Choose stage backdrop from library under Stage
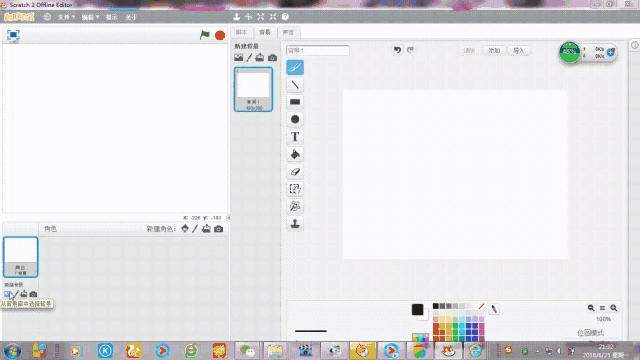The image size is (640, 360). [x=7, y=294]
